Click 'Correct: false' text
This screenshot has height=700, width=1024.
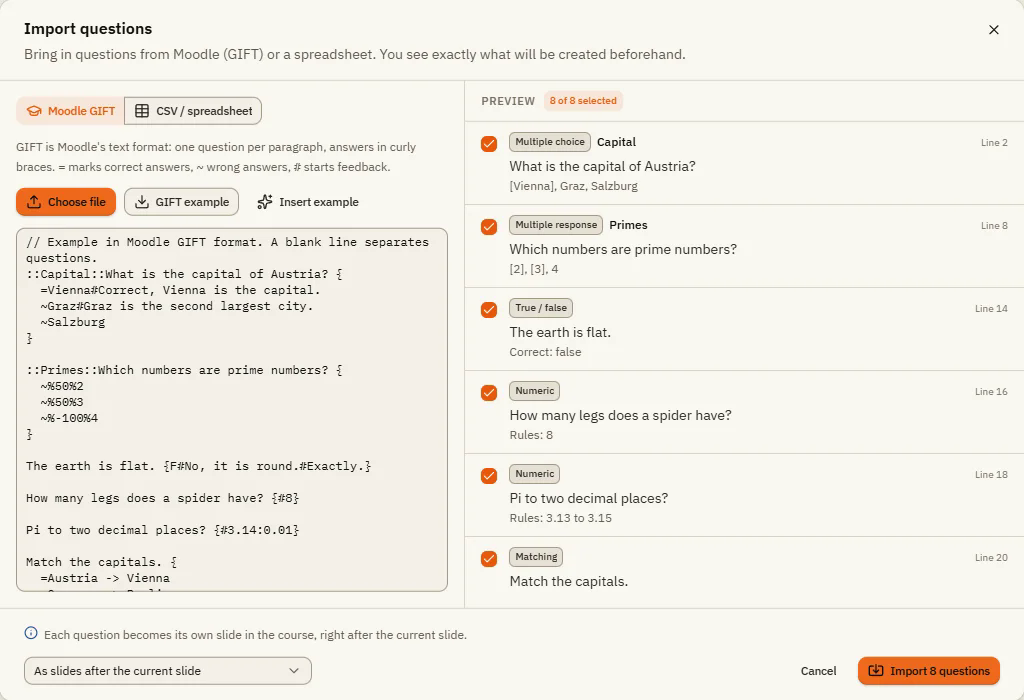point(545,352)
